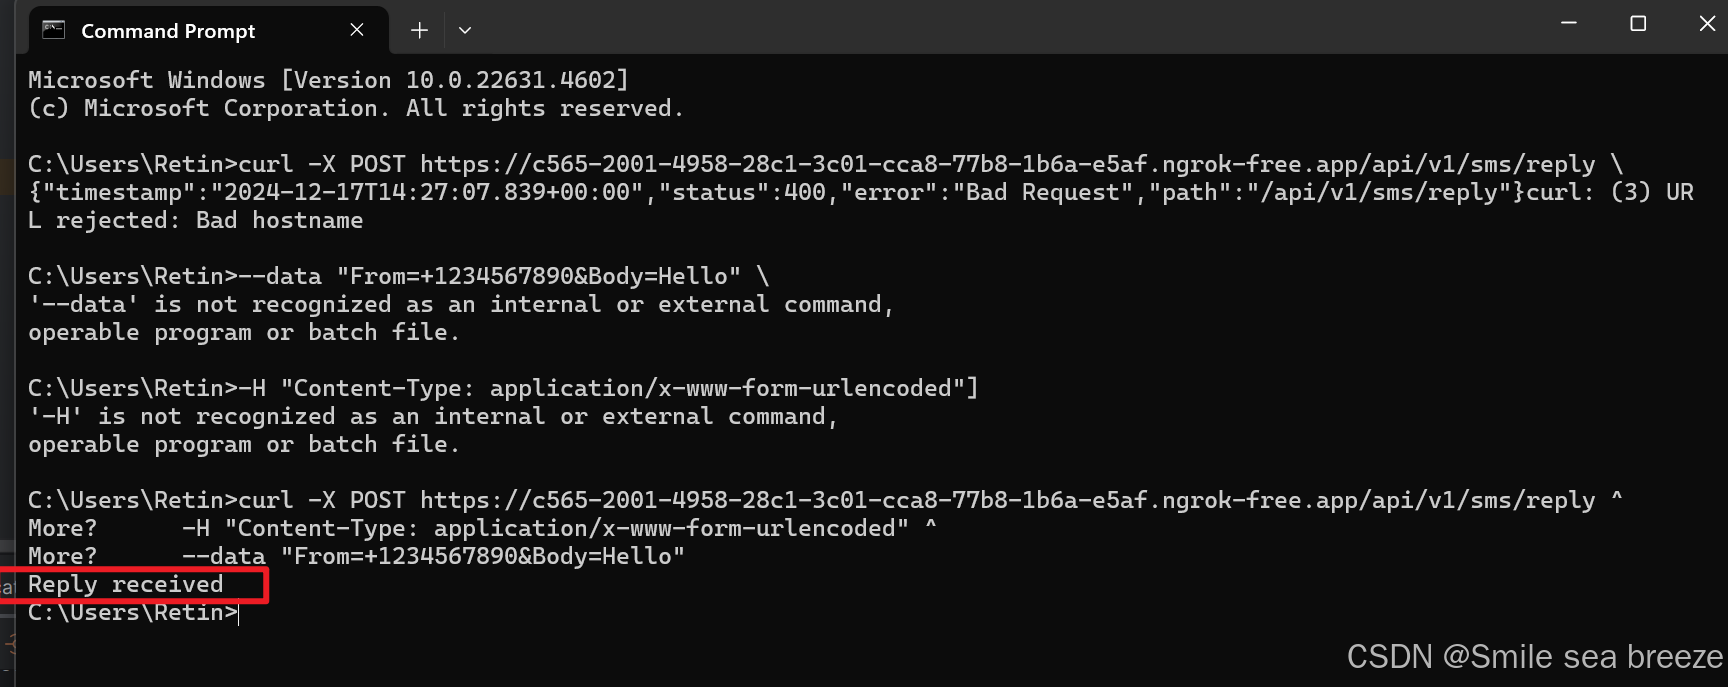Image resolution: width=1728 pixels, height=687 pixels.
Task: Select the Bad Request error JSON output
Action: click(700, 191)
